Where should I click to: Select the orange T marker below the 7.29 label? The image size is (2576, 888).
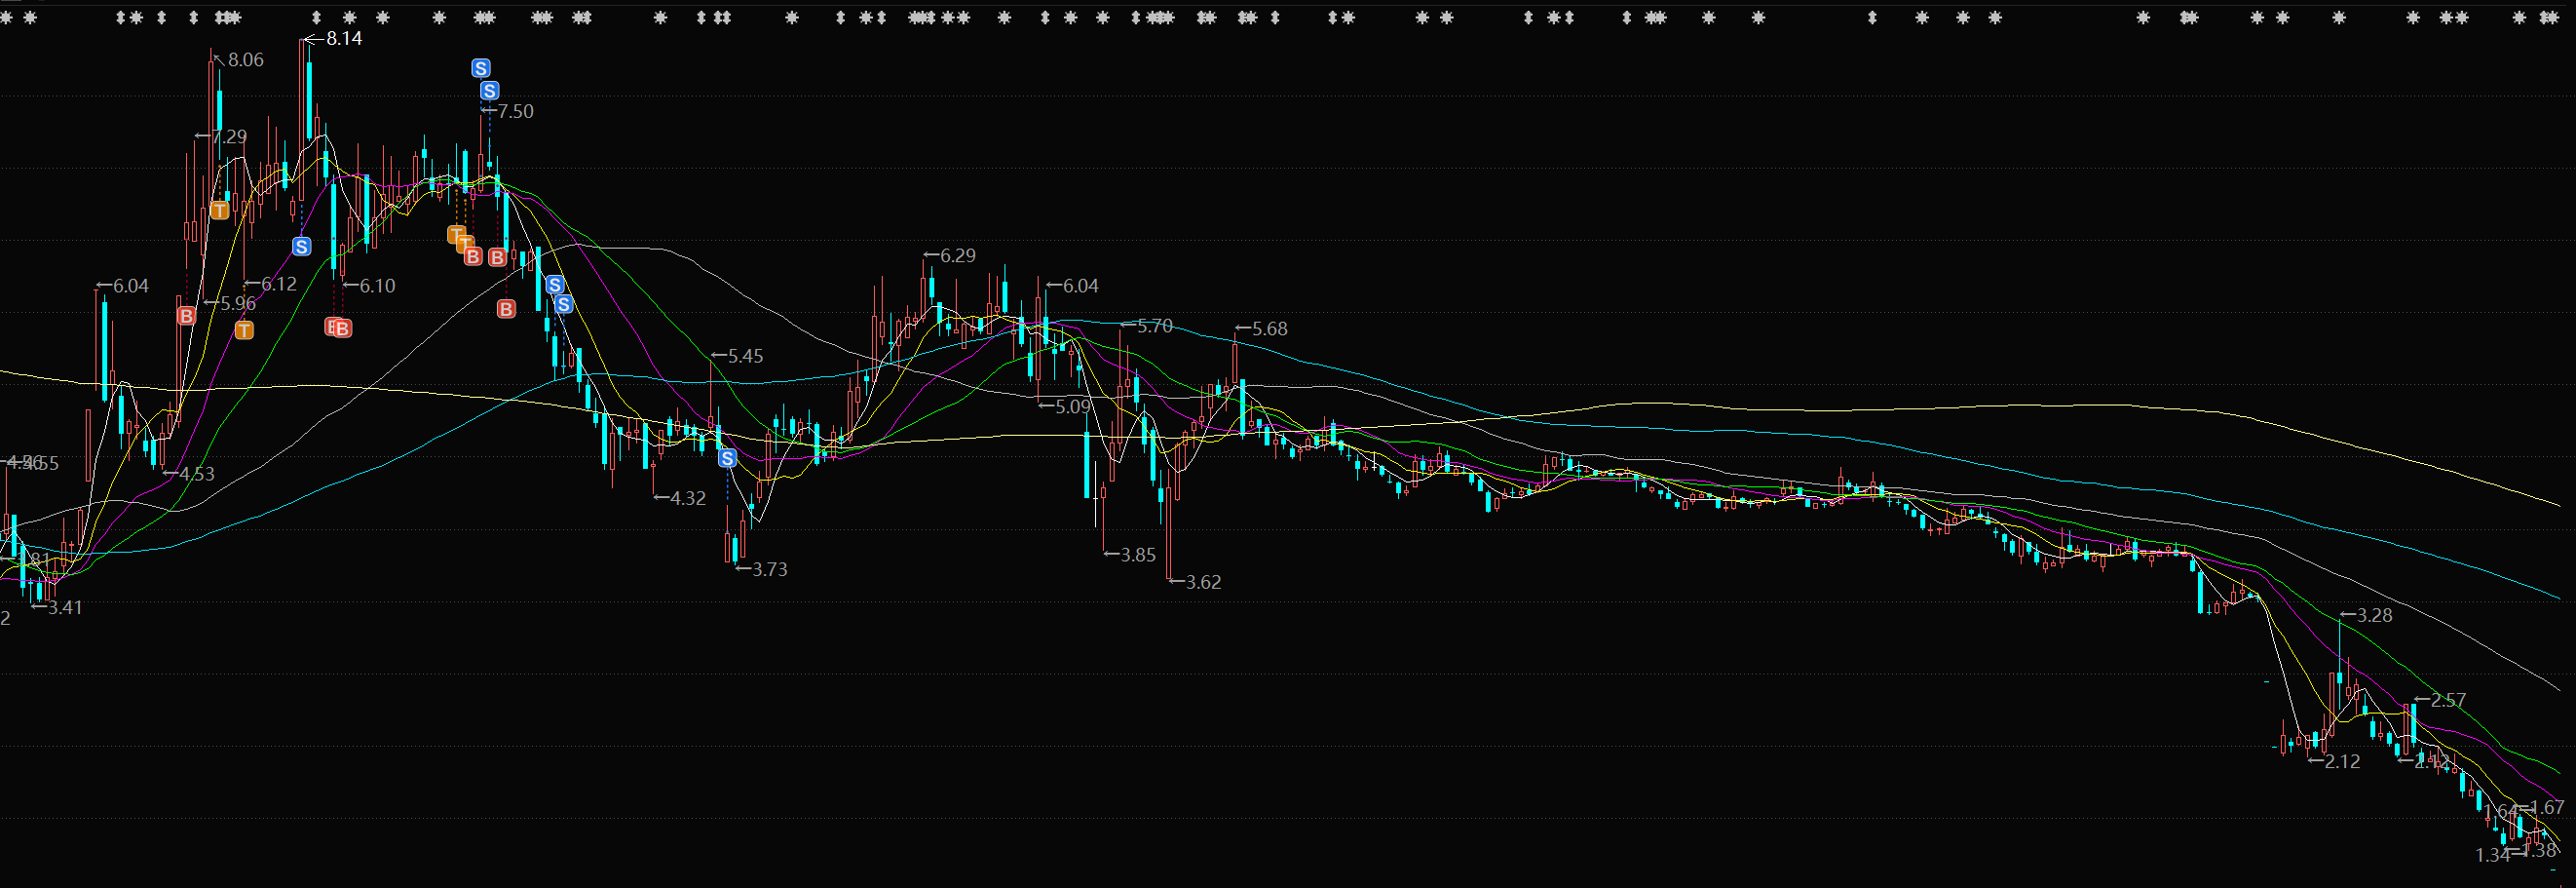tap(220, 210)
